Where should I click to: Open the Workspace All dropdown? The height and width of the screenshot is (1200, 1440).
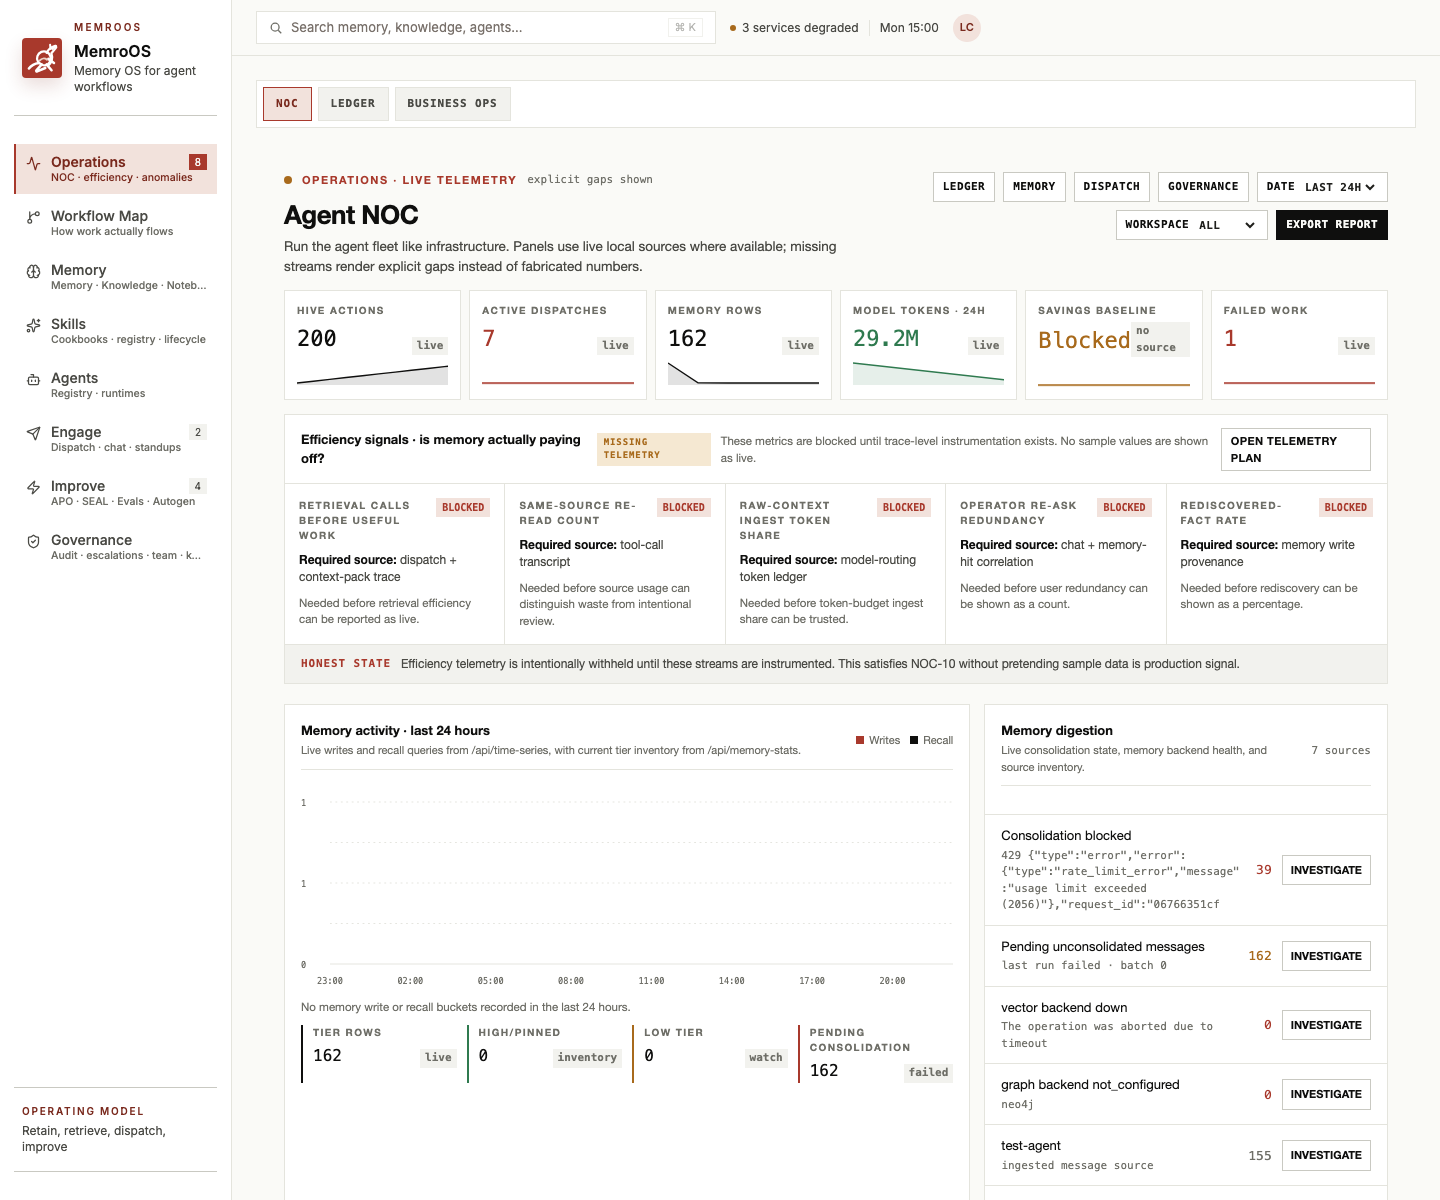coord(1192,225)
